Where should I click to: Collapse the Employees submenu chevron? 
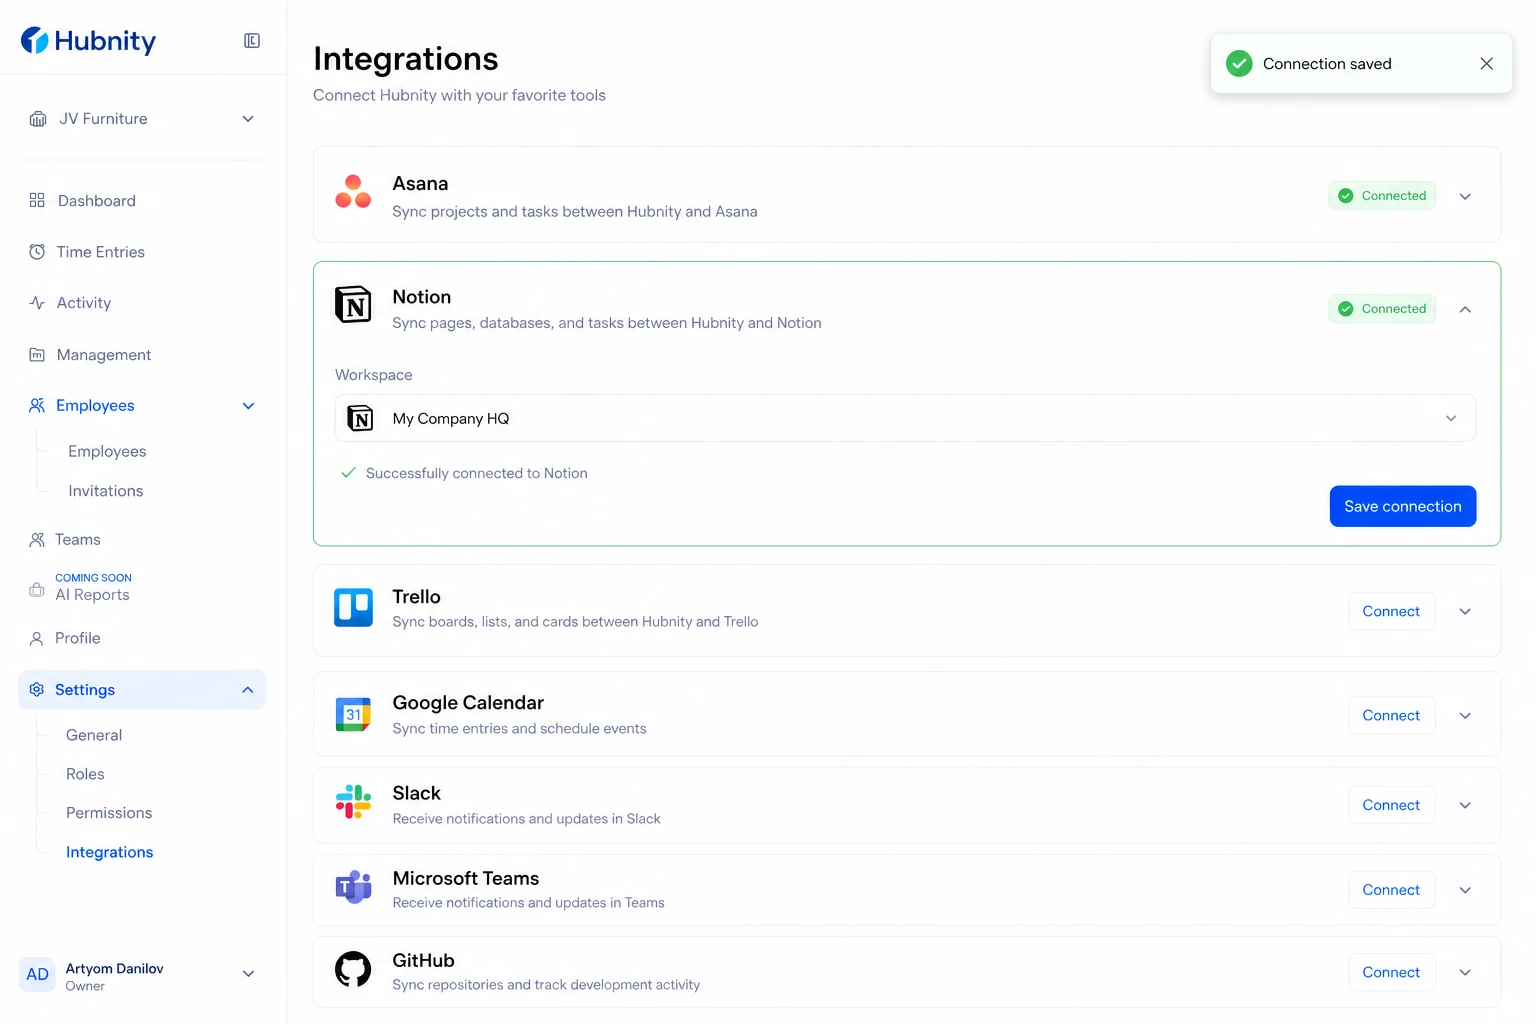pos(248,406)
